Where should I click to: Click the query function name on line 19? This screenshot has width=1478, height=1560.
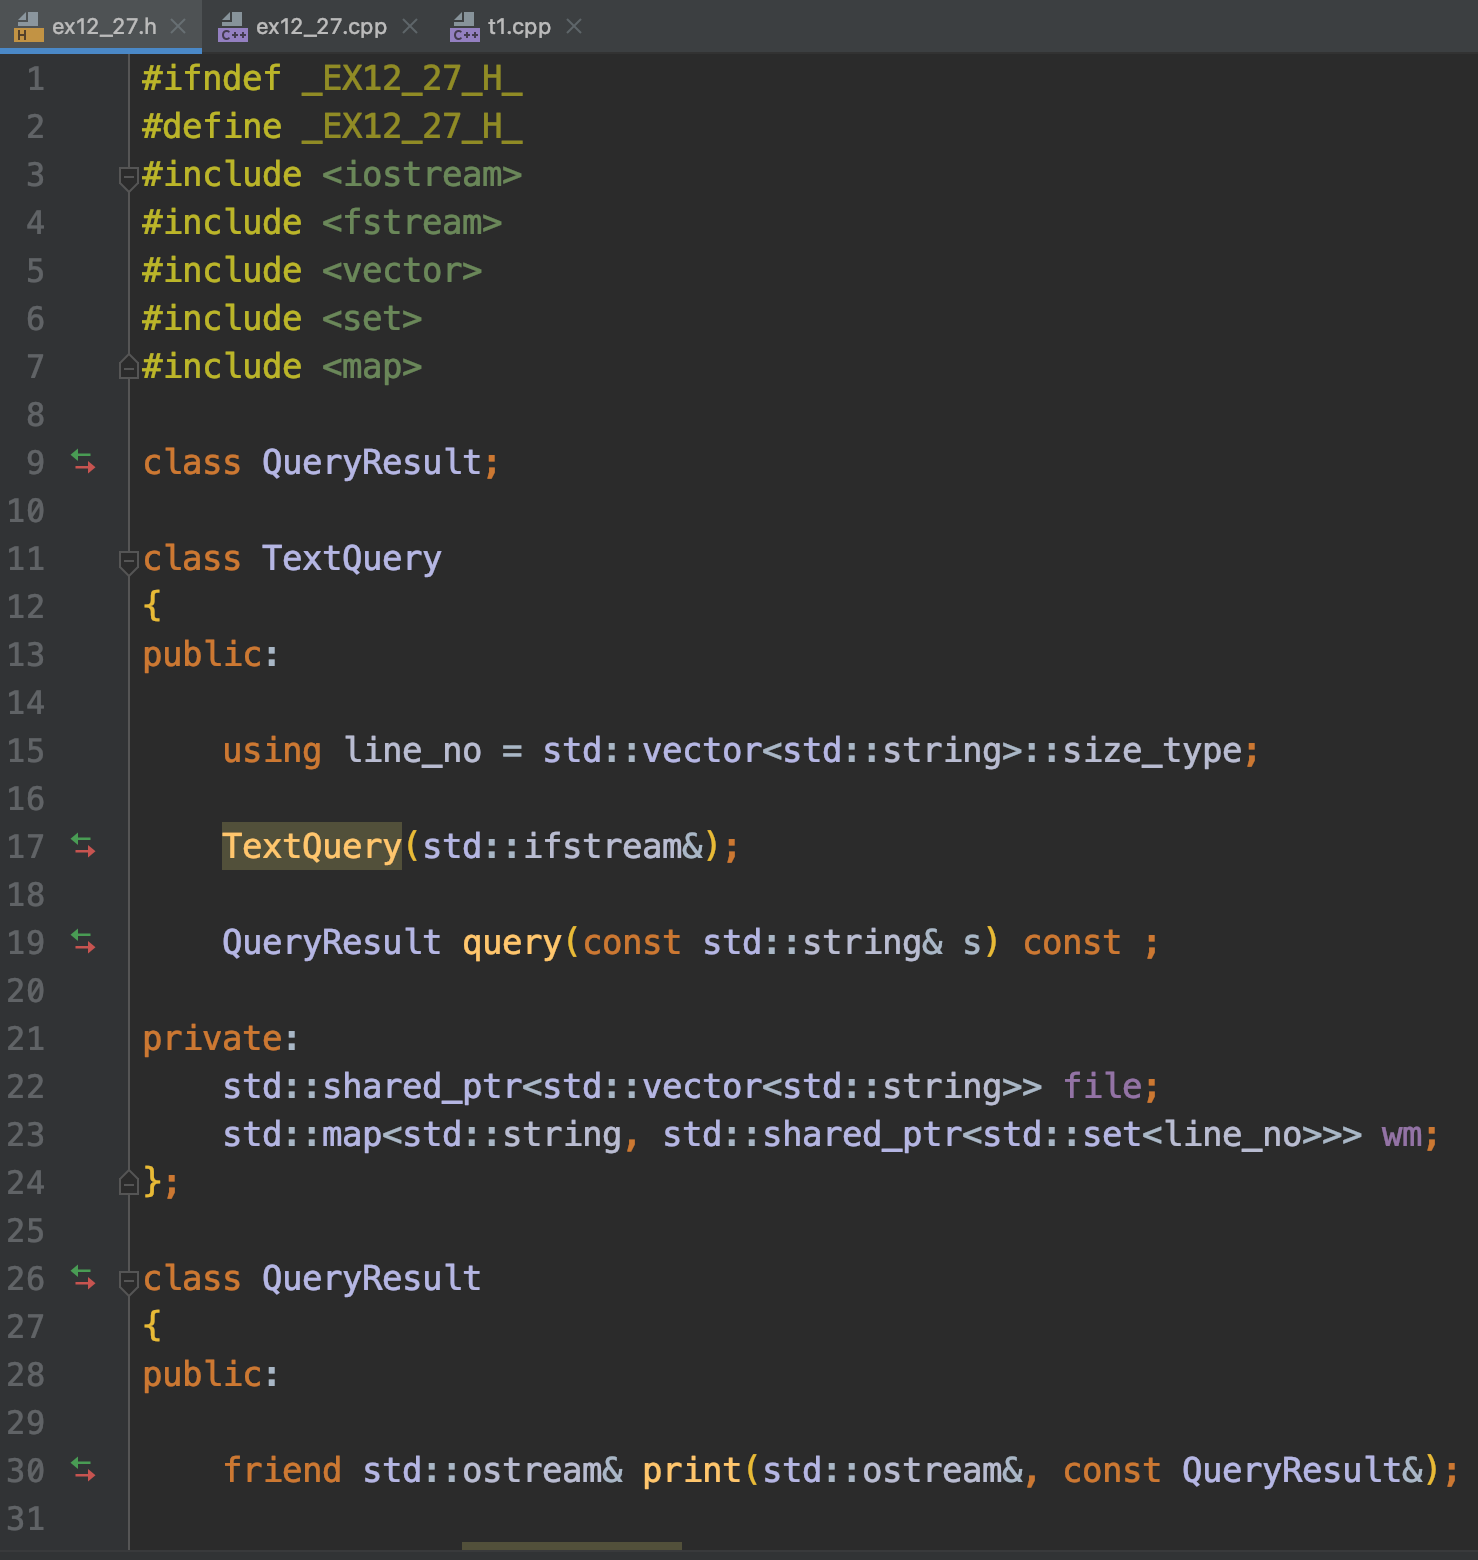click(x=512, y=943)
